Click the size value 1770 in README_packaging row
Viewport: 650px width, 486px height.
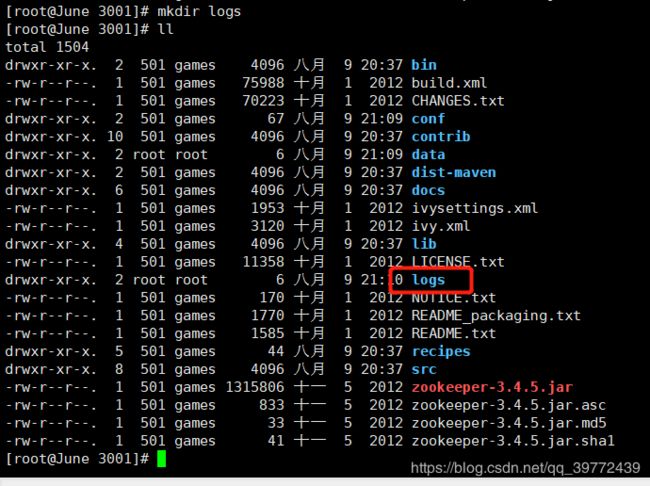267,316
